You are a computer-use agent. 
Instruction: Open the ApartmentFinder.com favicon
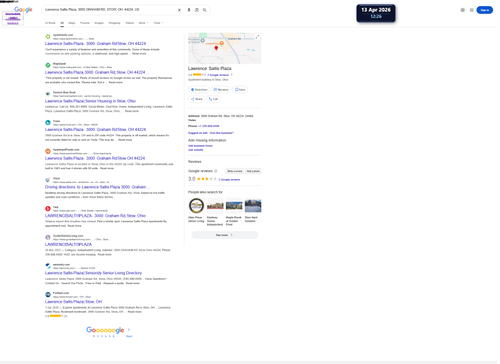pos(48,151)
